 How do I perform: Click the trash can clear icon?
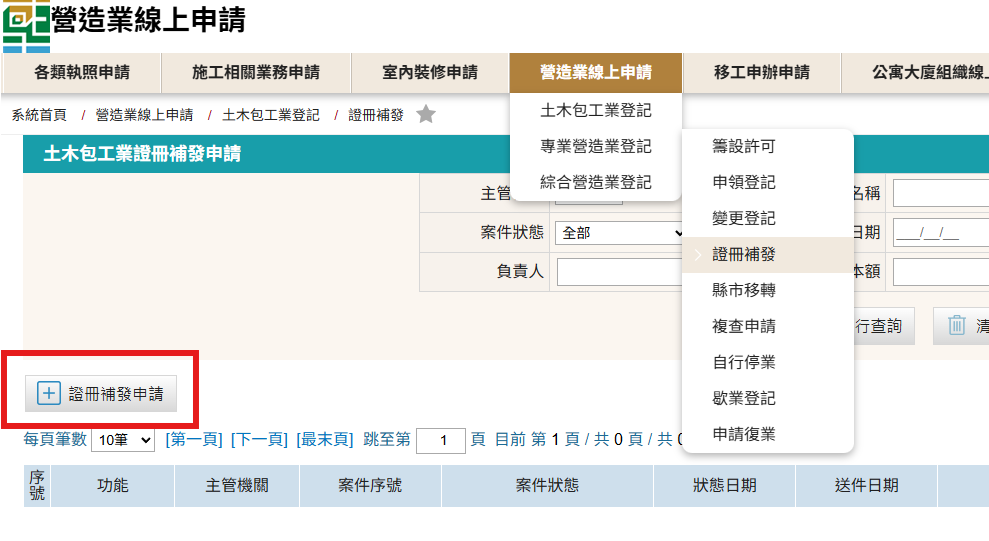pos(957,326)
